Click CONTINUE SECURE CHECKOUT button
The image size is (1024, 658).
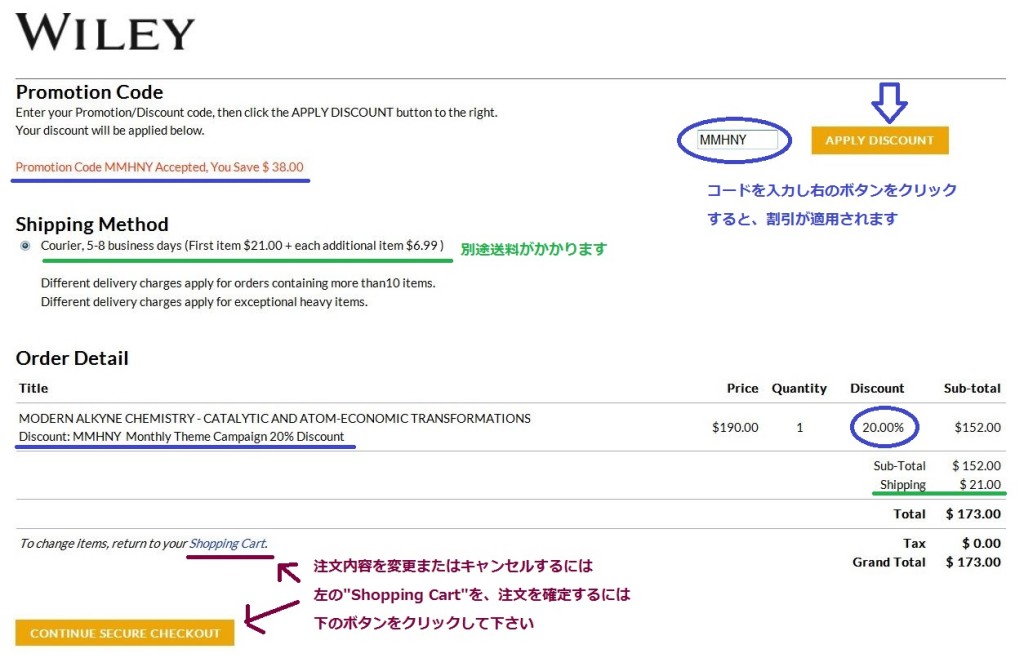(x=125, y=633)
